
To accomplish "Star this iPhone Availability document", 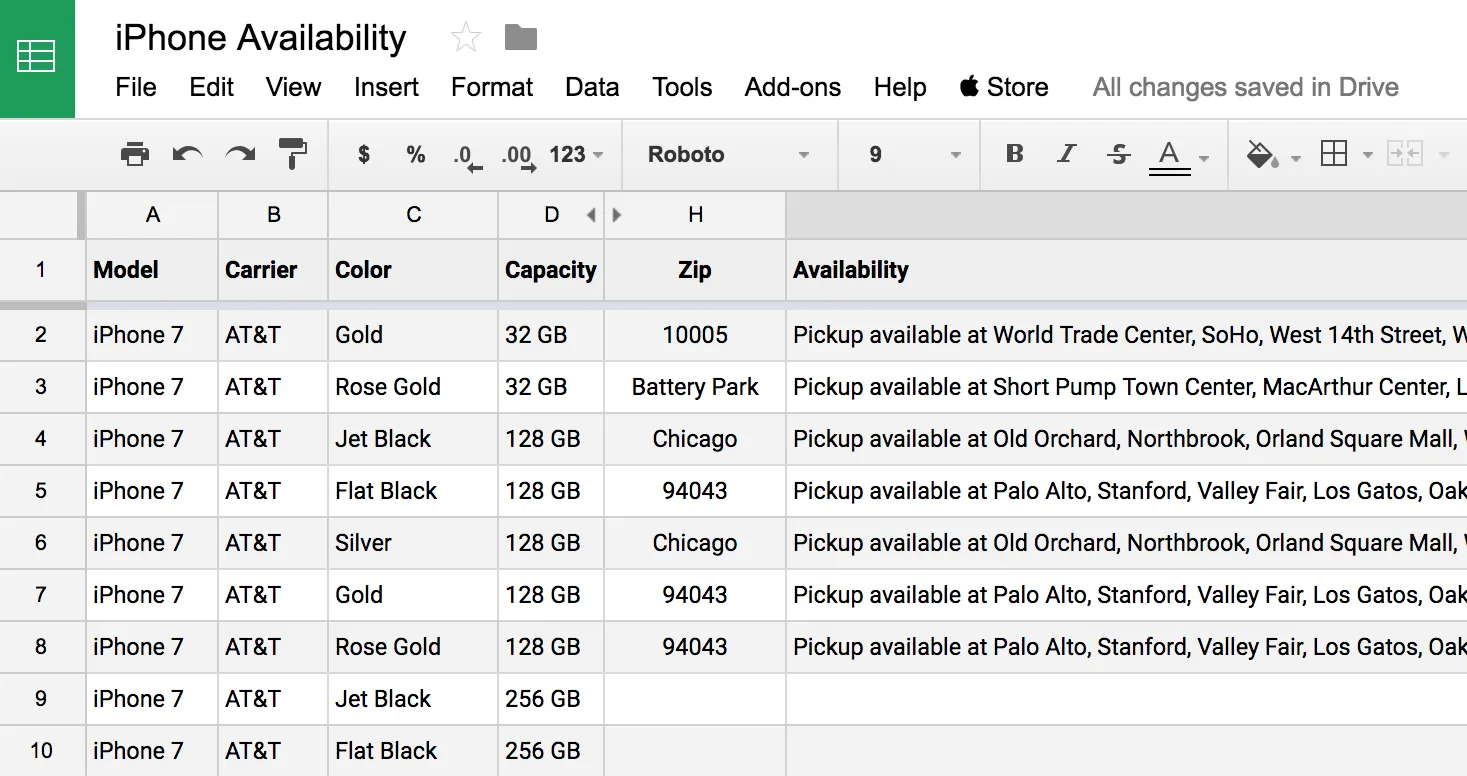I will coord(466,38).
